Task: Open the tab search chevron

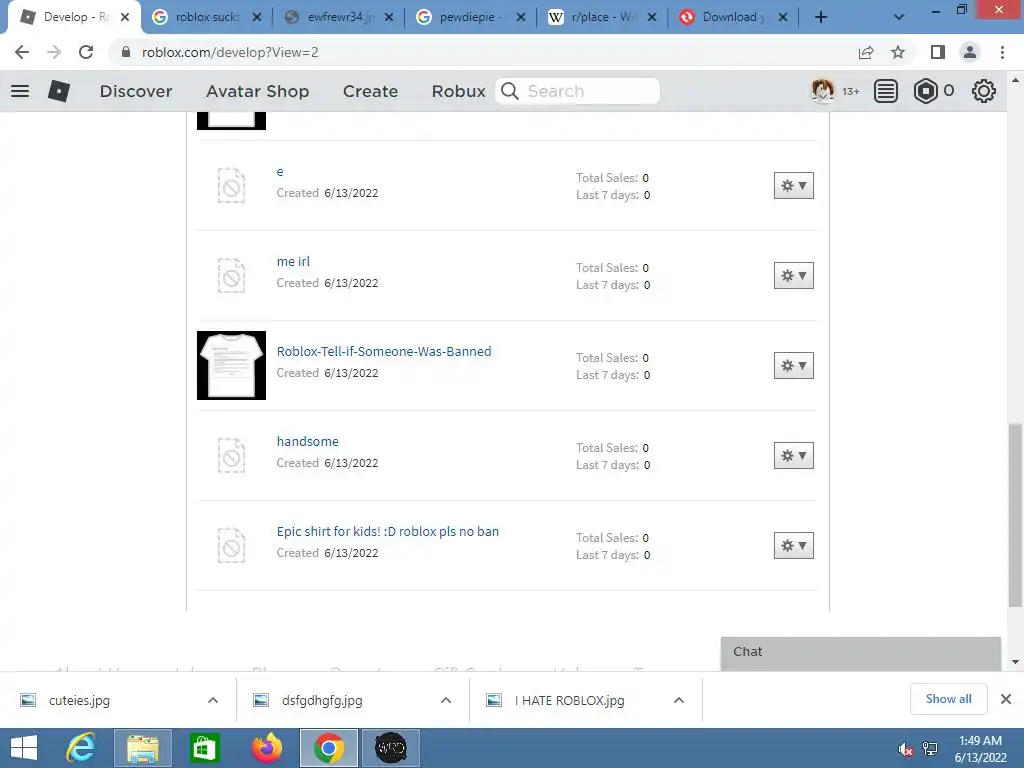Action: [x=899, y=18]
